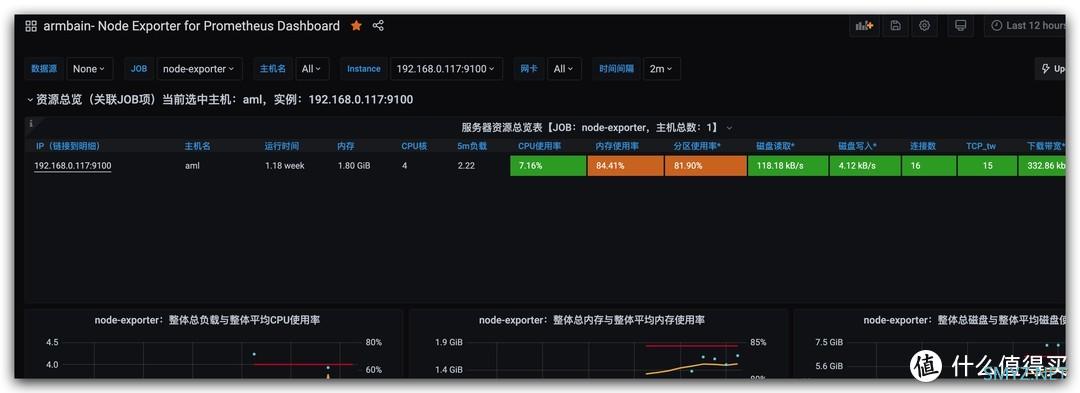Open the 主机名 All dropdown
The width and height of the screenshot is (1080, 393).
click(x=313, y=69)
